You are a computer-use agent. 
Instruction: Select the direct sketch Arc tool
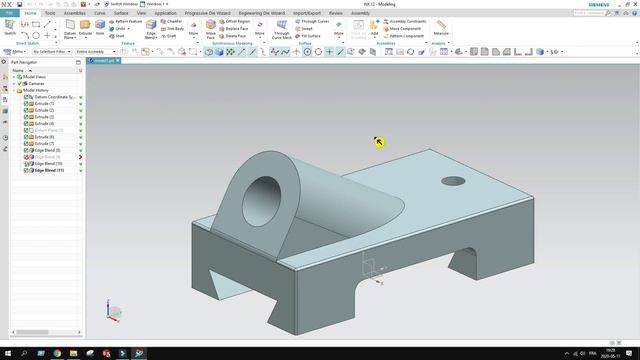pyautogui.click(x=25, y=36)
